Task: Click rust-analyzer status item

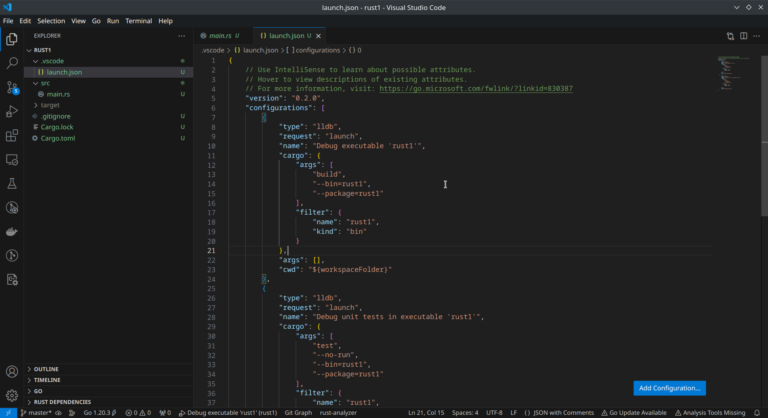Action: tap(338, 413)
